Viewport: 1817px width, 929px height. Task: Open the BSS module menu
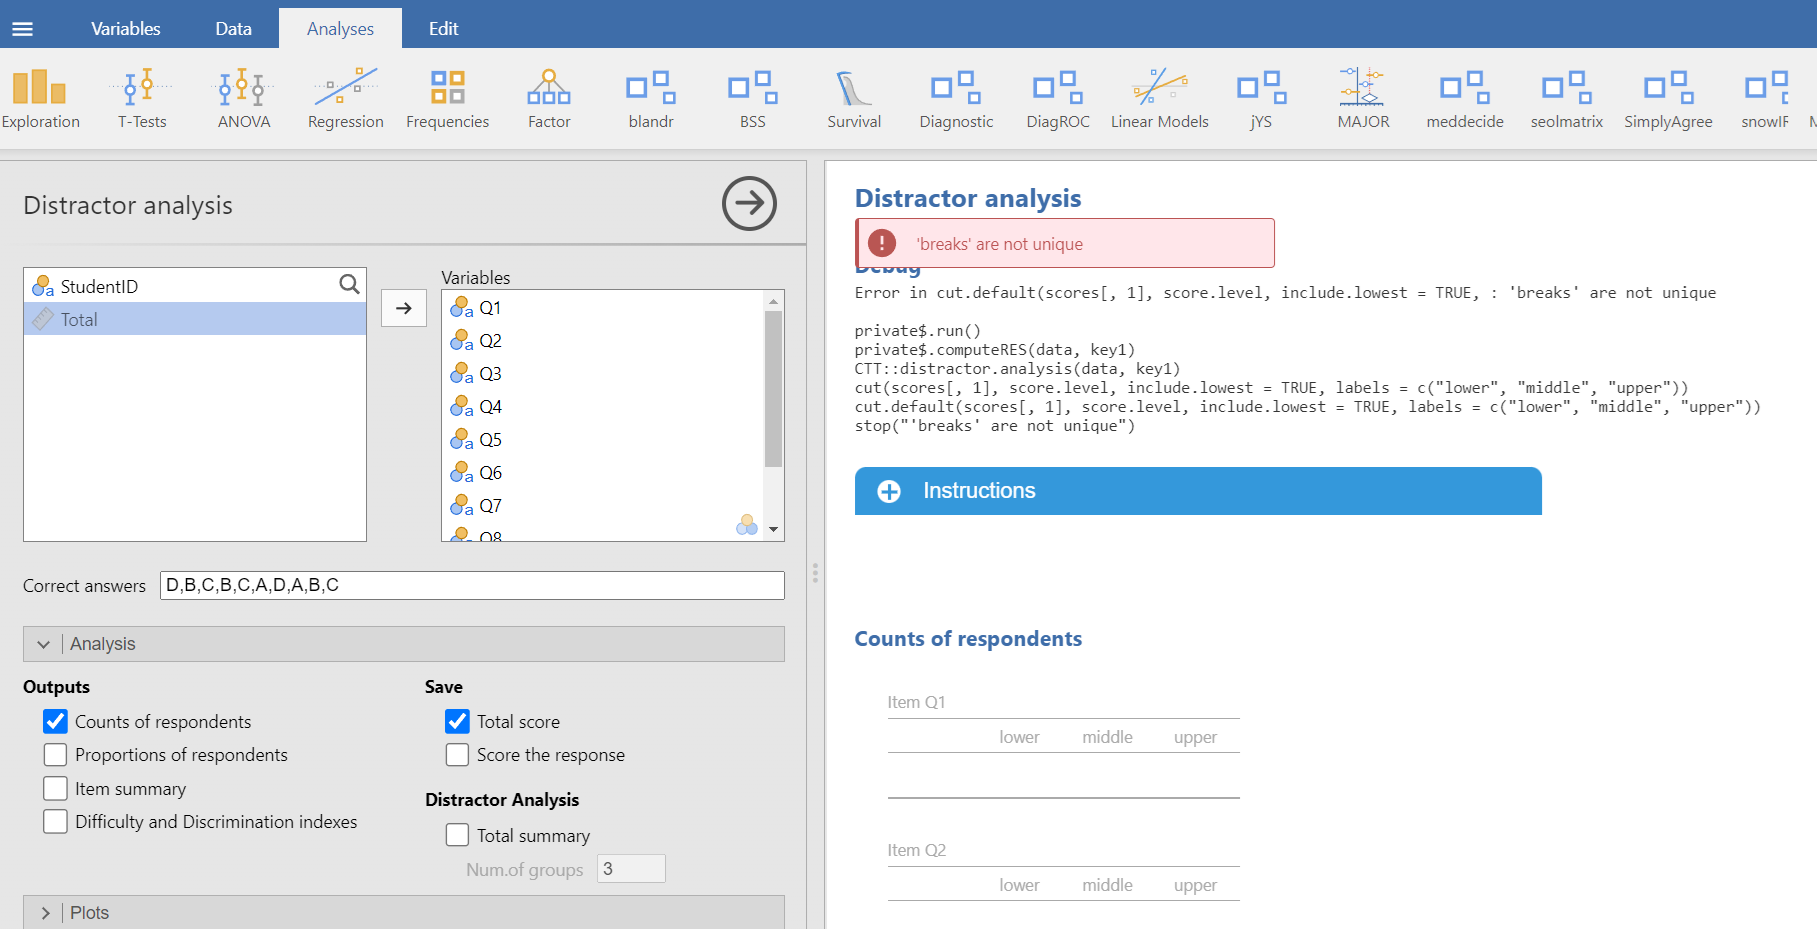[x=753, y=99]
